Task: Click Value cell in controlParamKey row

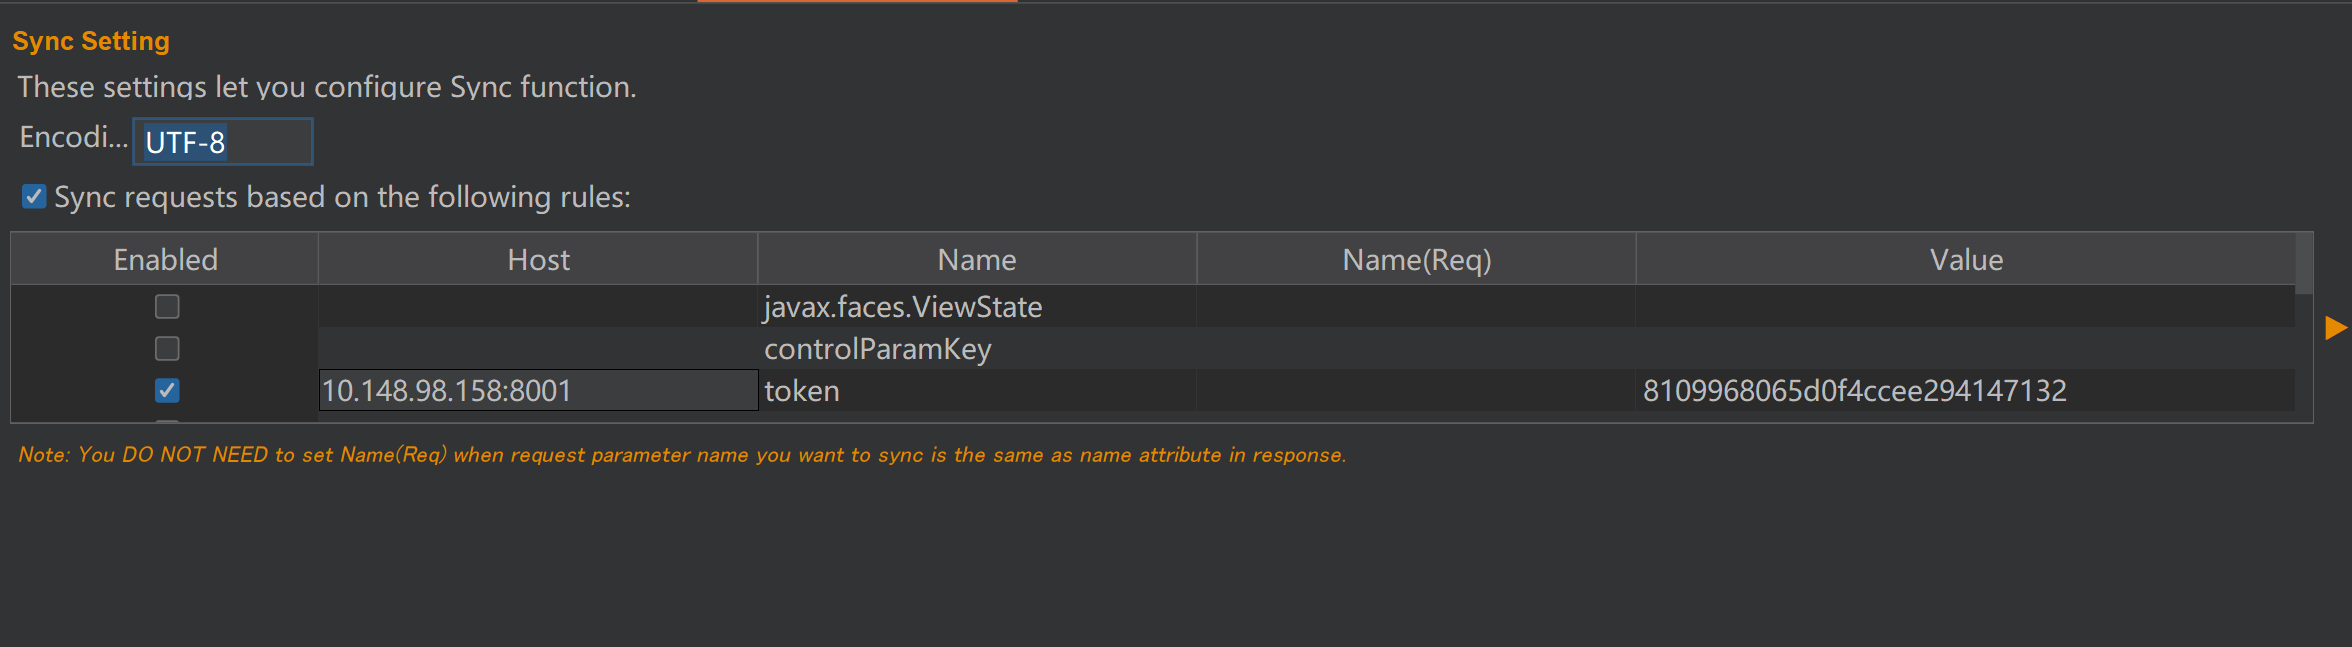Action: (1966, 349)
